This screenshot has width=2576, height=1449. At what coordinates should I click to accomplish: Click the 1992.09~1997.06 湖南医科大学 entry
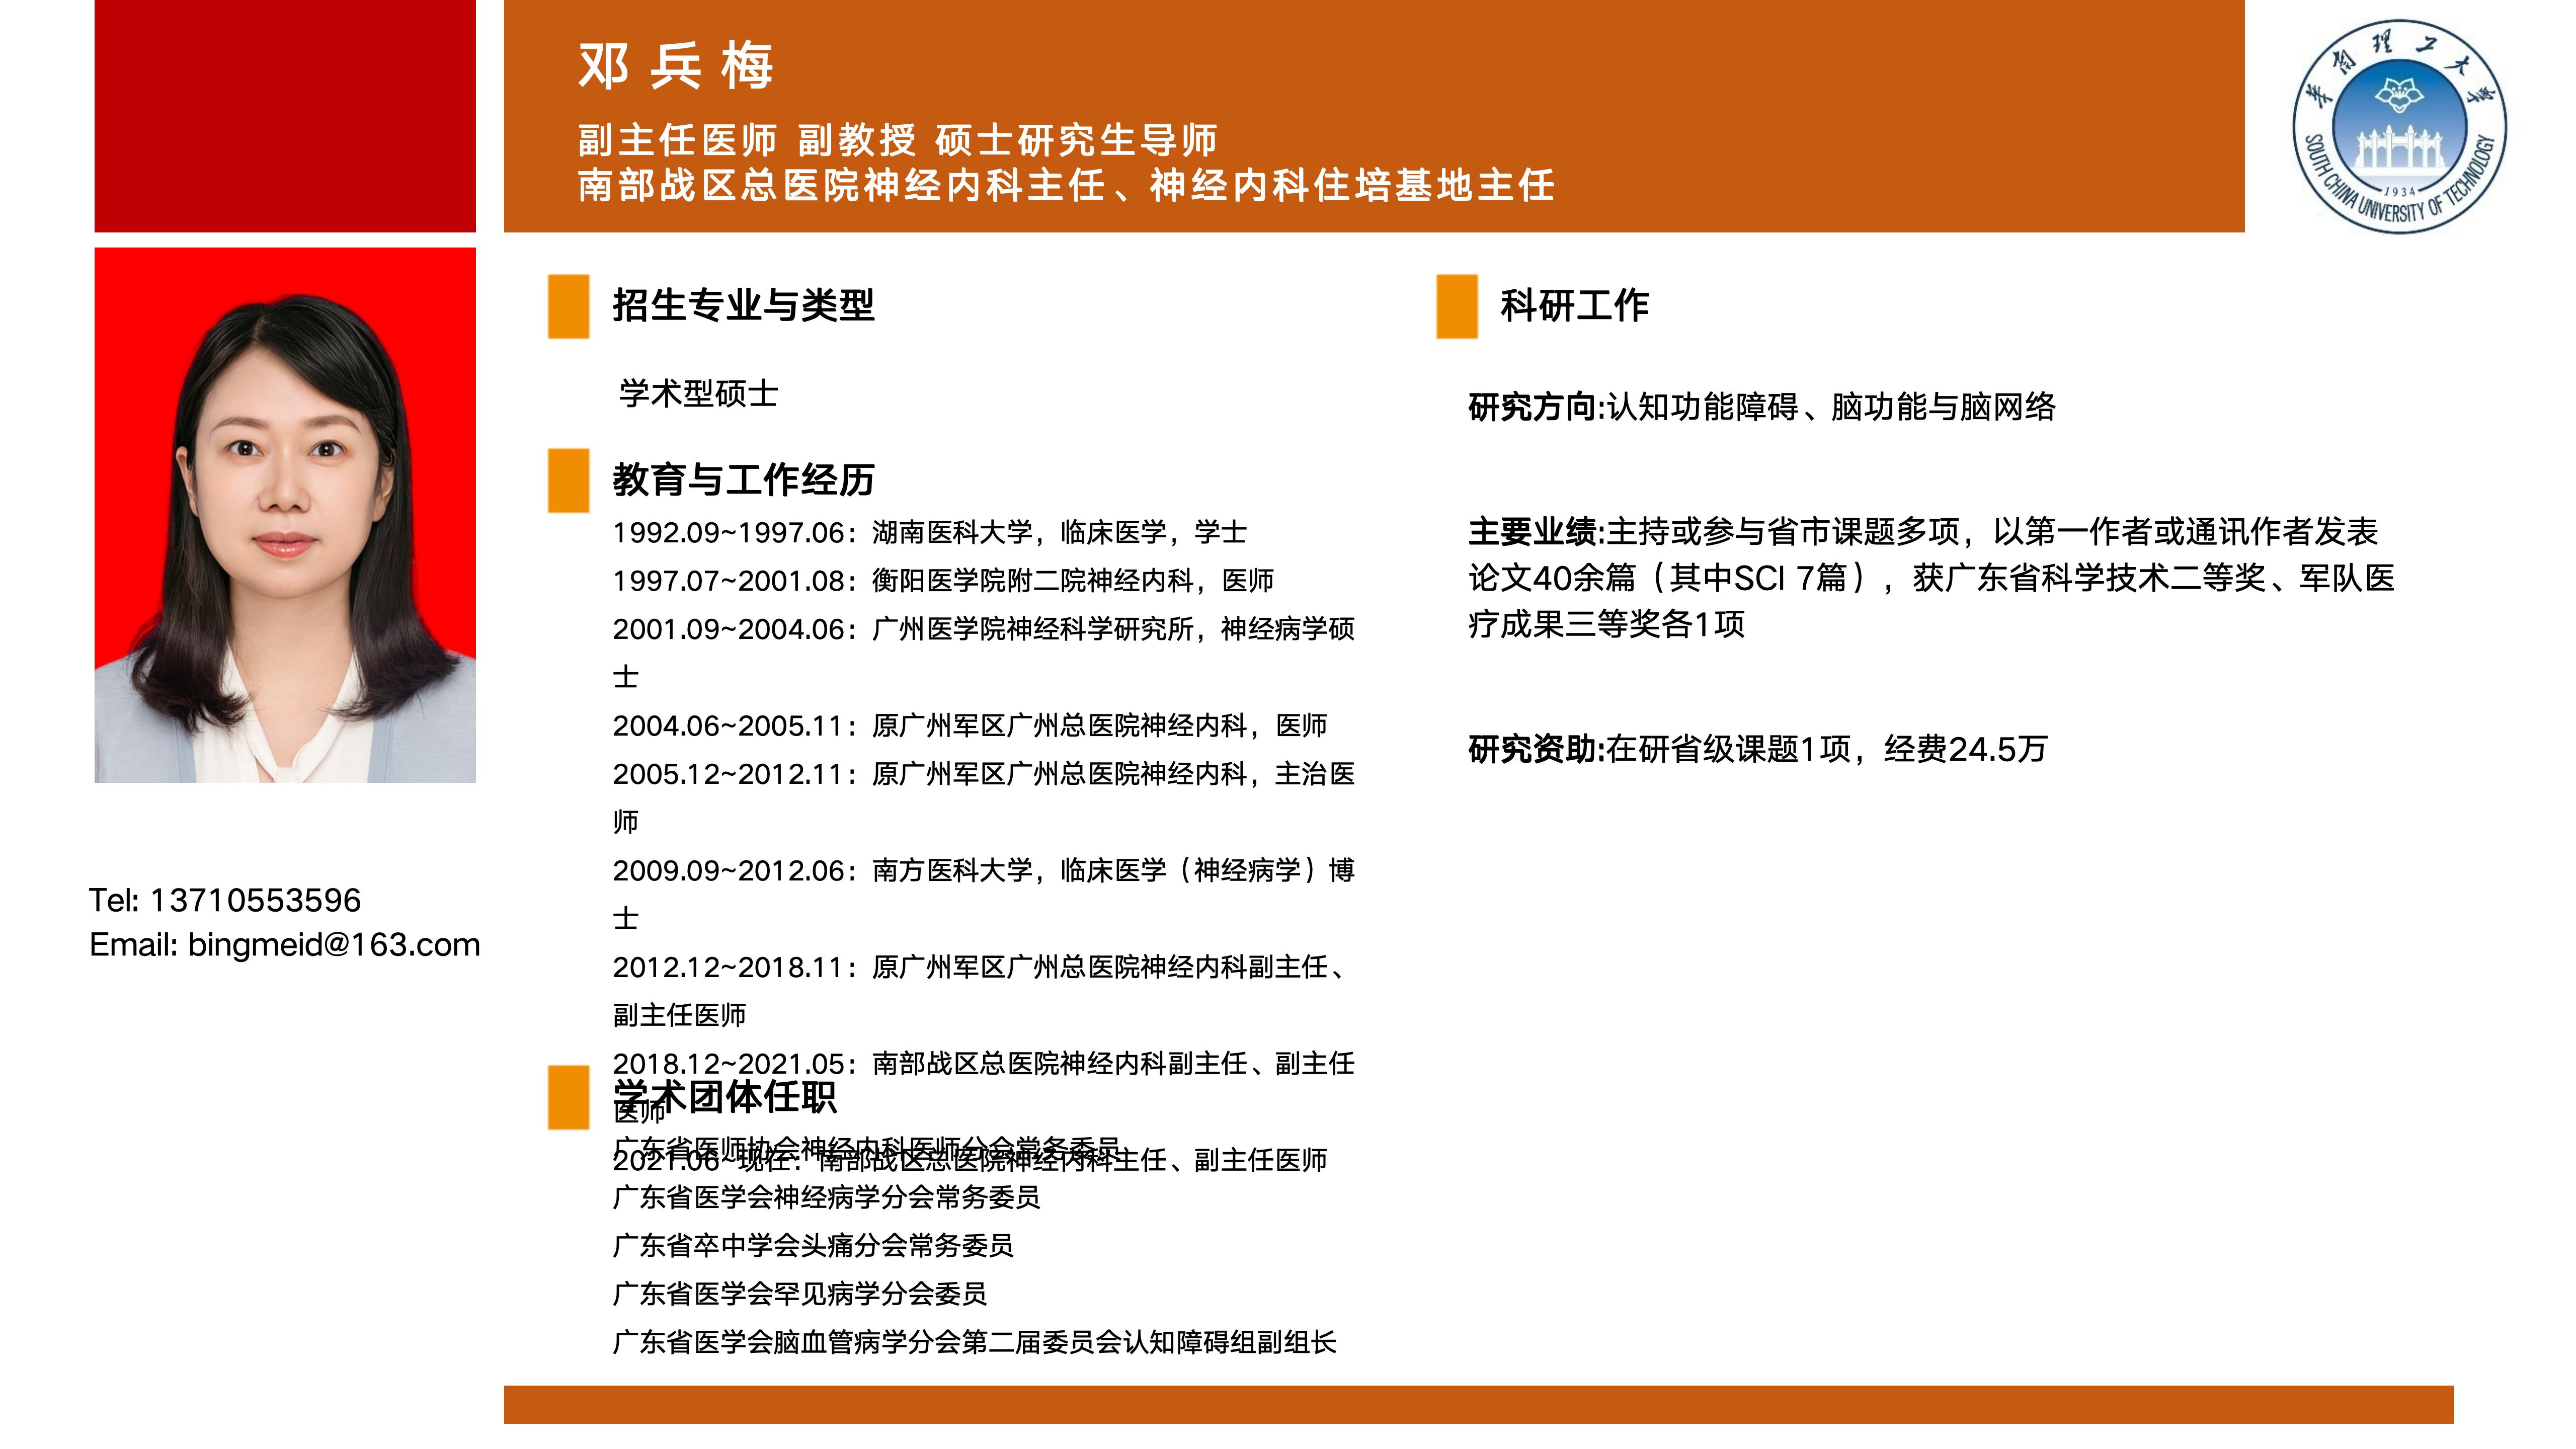[x=930, y=532]
